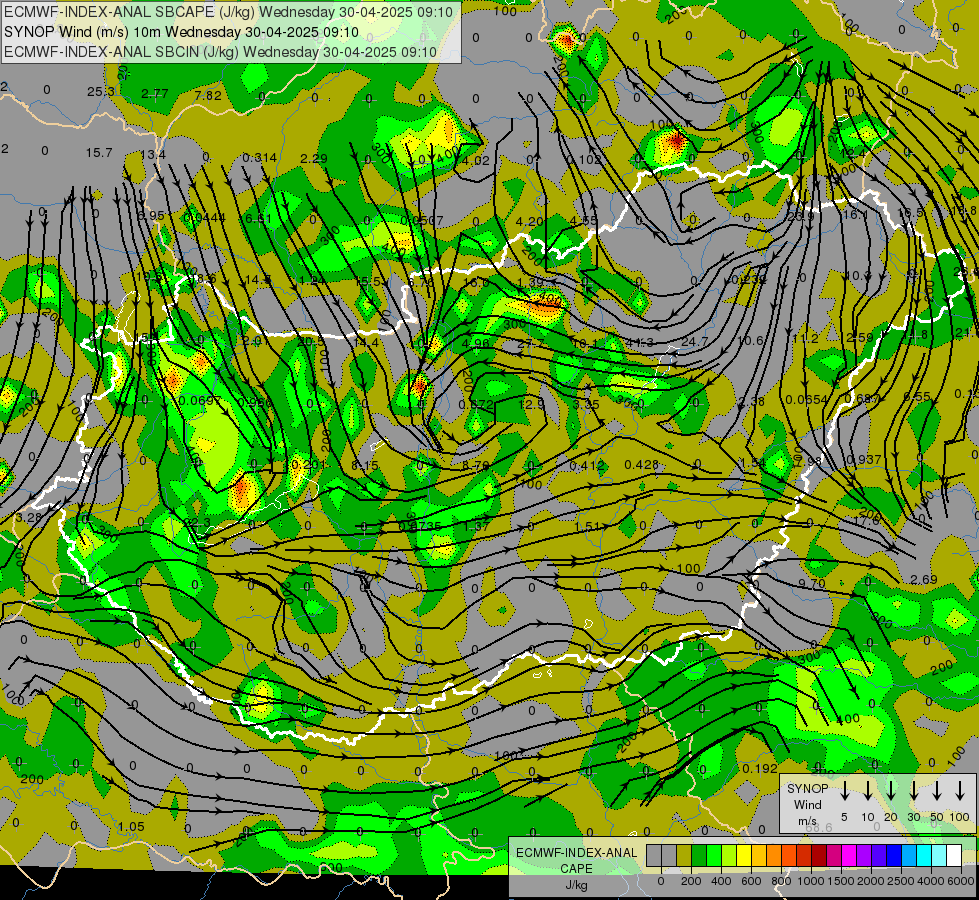This screenshot has width=979, height=900.
Task: Select the pure blue CAPE legend swatch
Action: pyautogui.click(x=893, y=856)
